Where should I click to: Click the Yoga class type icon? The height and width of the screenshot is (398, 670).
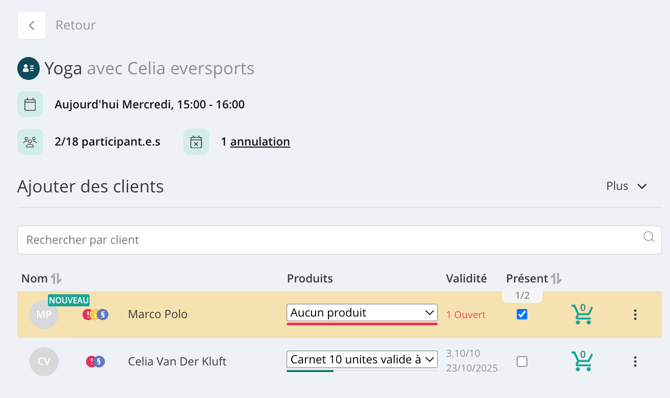pyautogui.click(x=29, y=68)
